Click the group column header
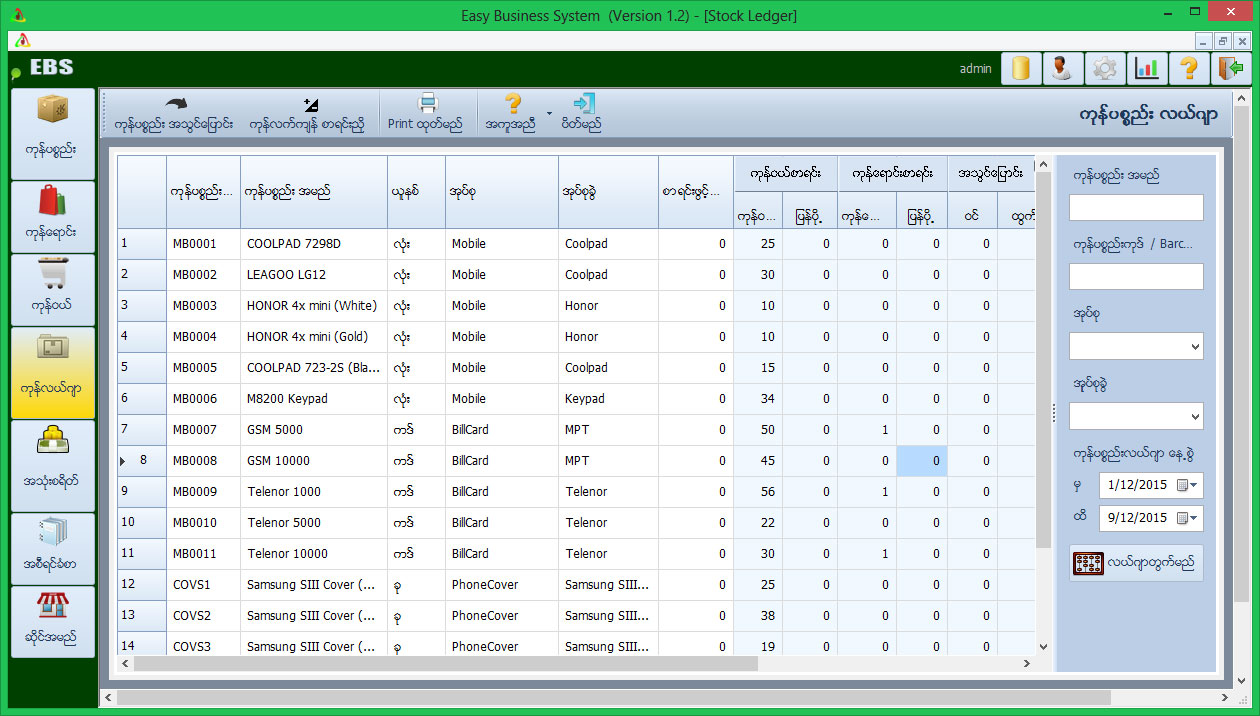The image size is (1260, 716). pyautogui.click(x=502, y=192)
